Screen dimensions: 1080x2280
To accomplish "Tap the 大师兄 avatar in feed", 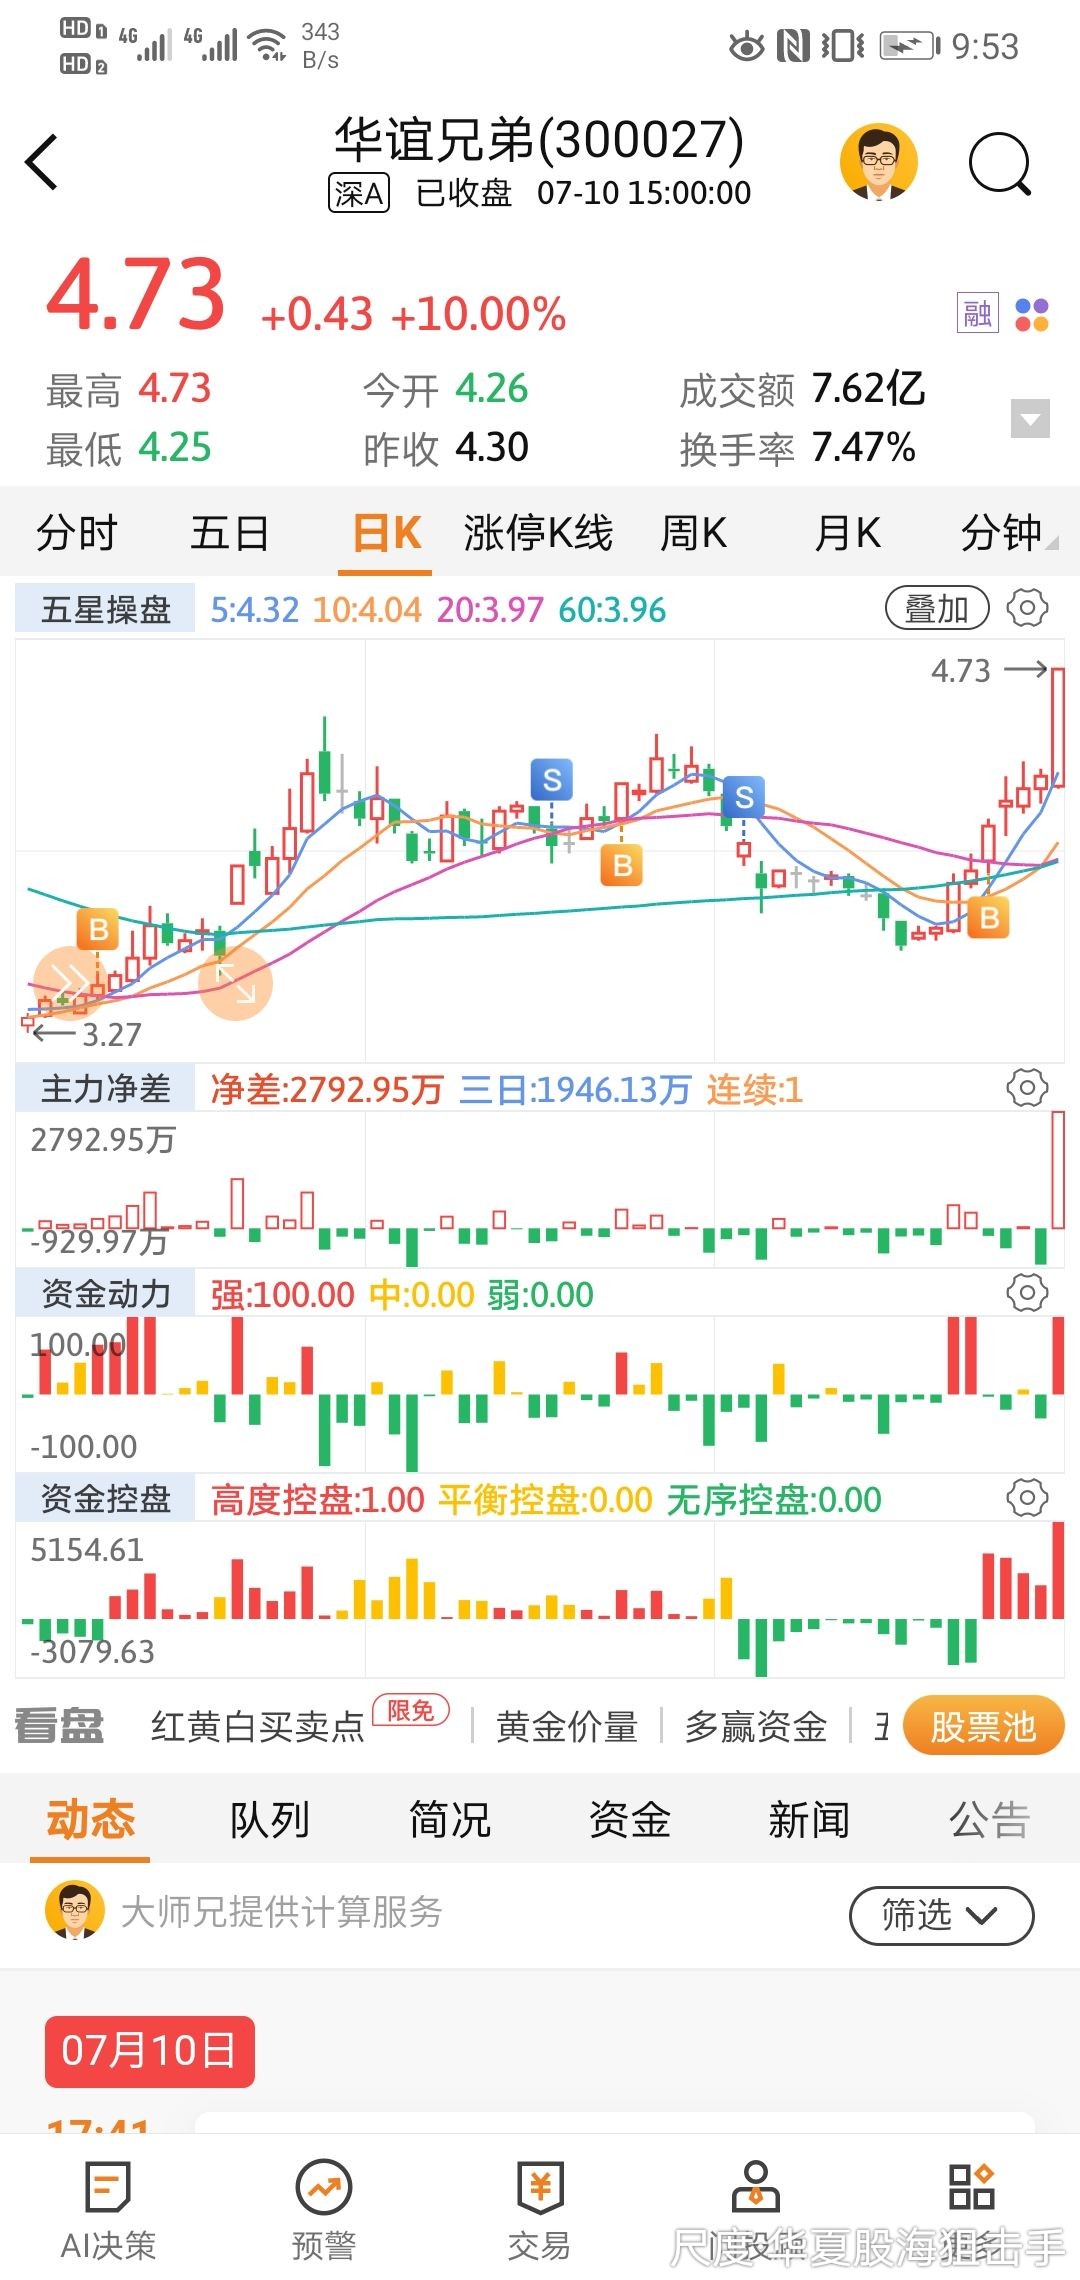I will pyautogui.click(x=75, y=1910).
